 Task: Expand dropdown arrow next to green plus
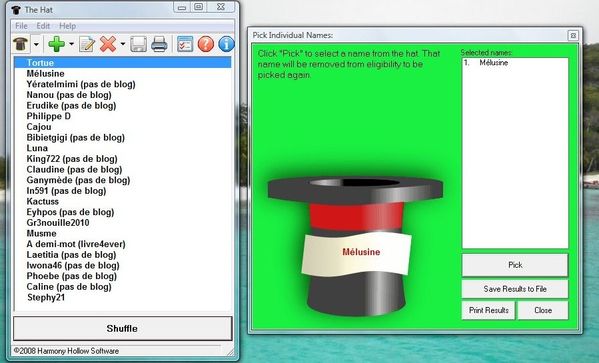(x=71, y=44)
